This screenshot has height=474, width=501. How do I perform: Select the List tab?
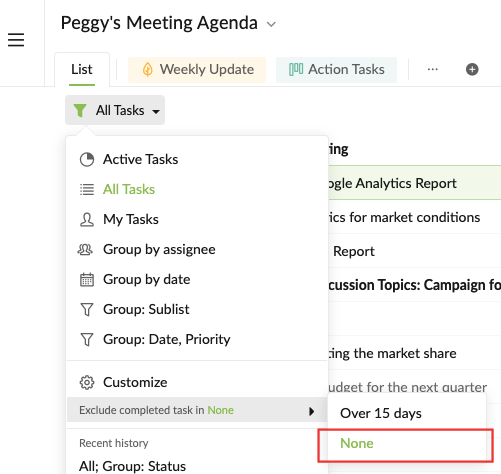[x=82, y=70]
